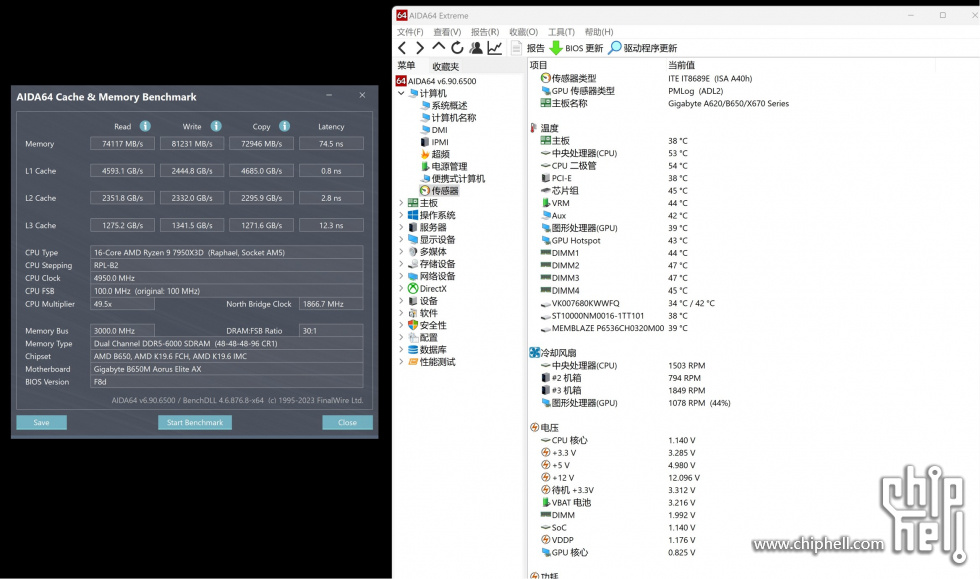Select the VBAT 电池 voltage row
The height and width of the screenshot is (579, 980).
(x=618, y=503)
